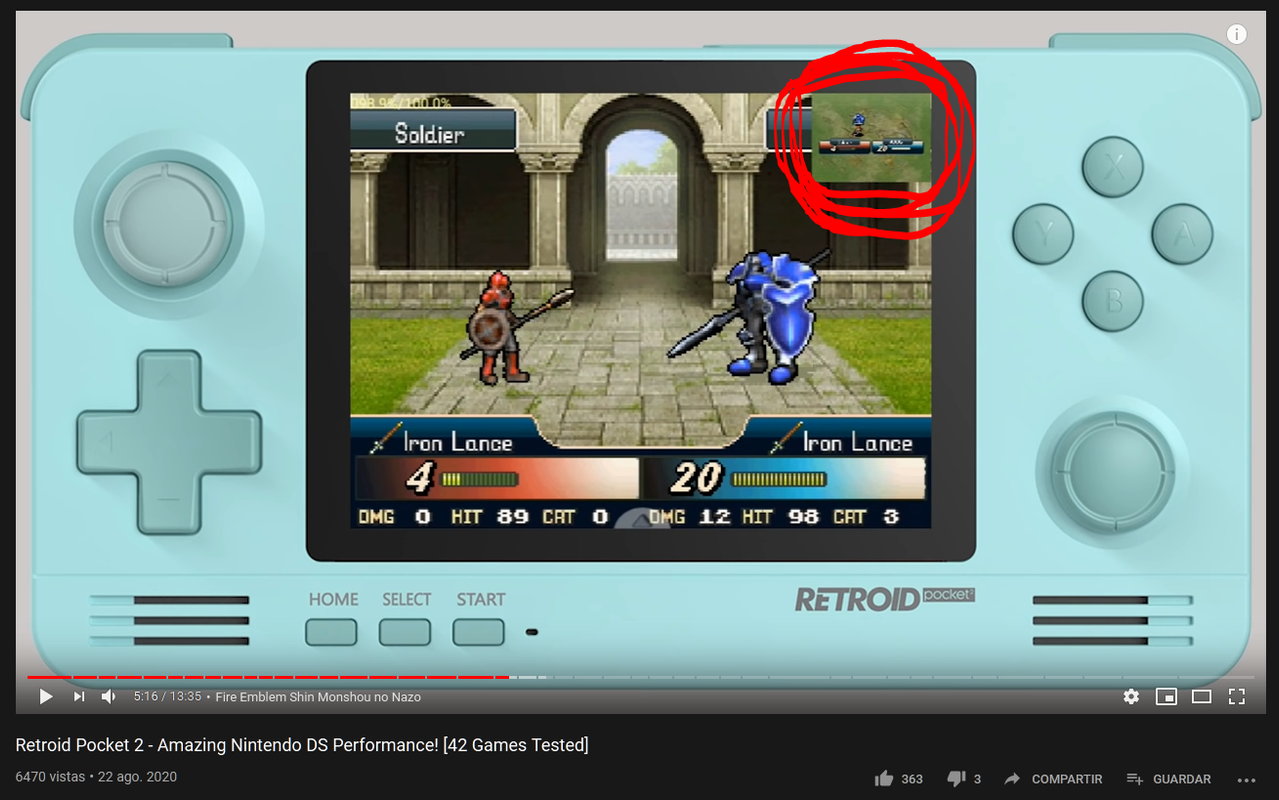Save video with GUARDAR button

coord(1168,779)
